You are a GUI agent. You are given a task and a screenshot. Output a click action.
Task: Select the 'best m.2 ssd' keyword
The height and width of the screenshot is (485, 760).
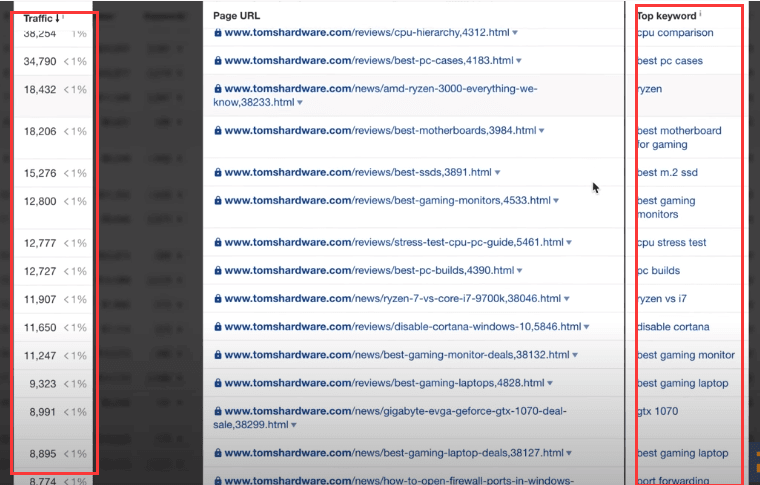pyautogui.click(x=667, y=172)
